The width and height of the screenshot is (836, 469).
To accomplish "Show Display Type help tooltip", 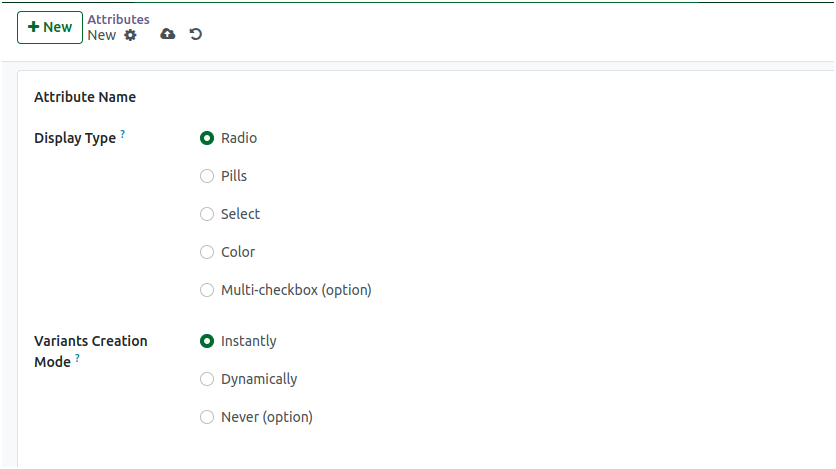I will [123, 134].
